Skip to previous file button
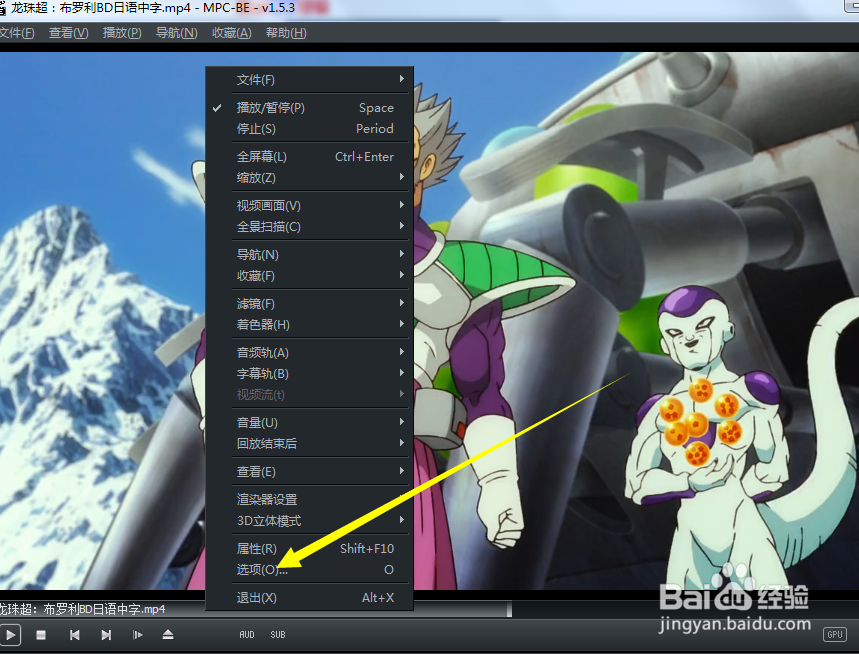This screenshot has height=654, width=859. tap(75, 635)
